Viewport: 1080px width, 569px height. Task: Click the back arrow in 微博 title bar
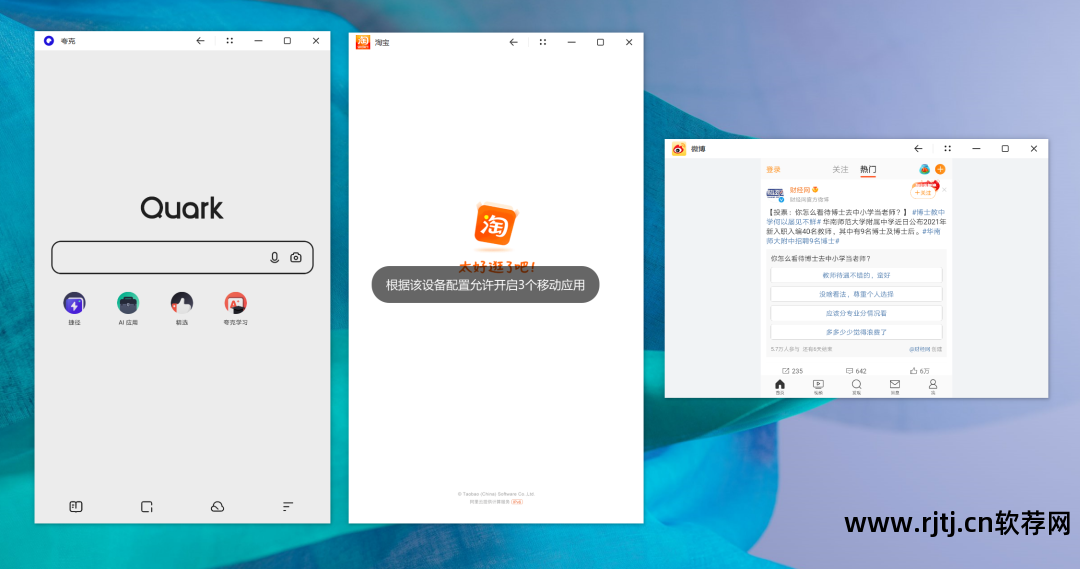(918, 148)
